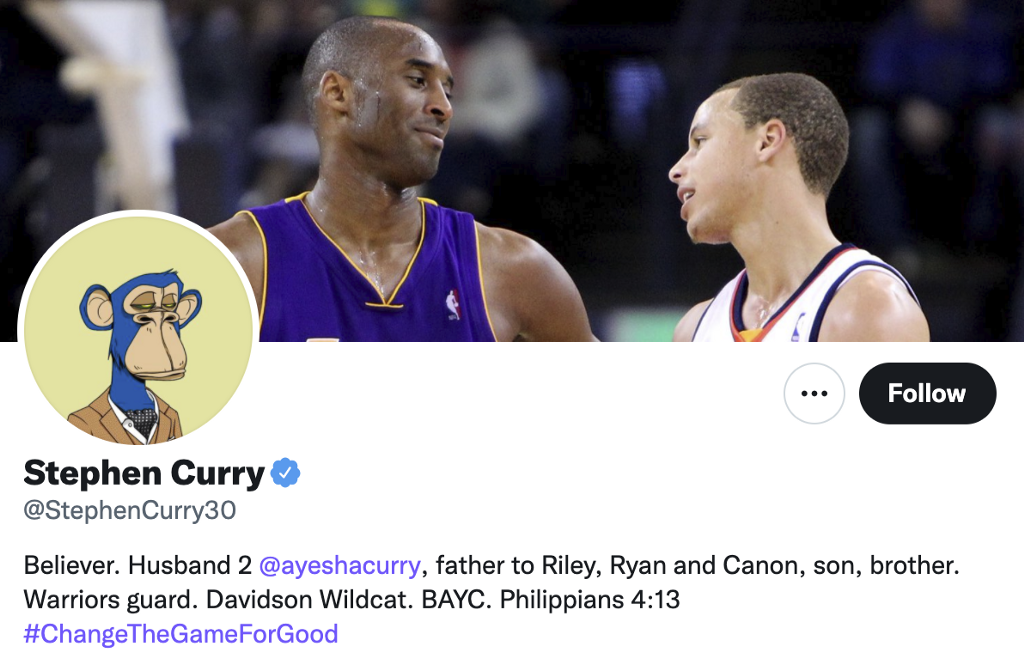Click the blue verified checkmark badge
Screen dimensions: 1024x658
pos(285,473)
